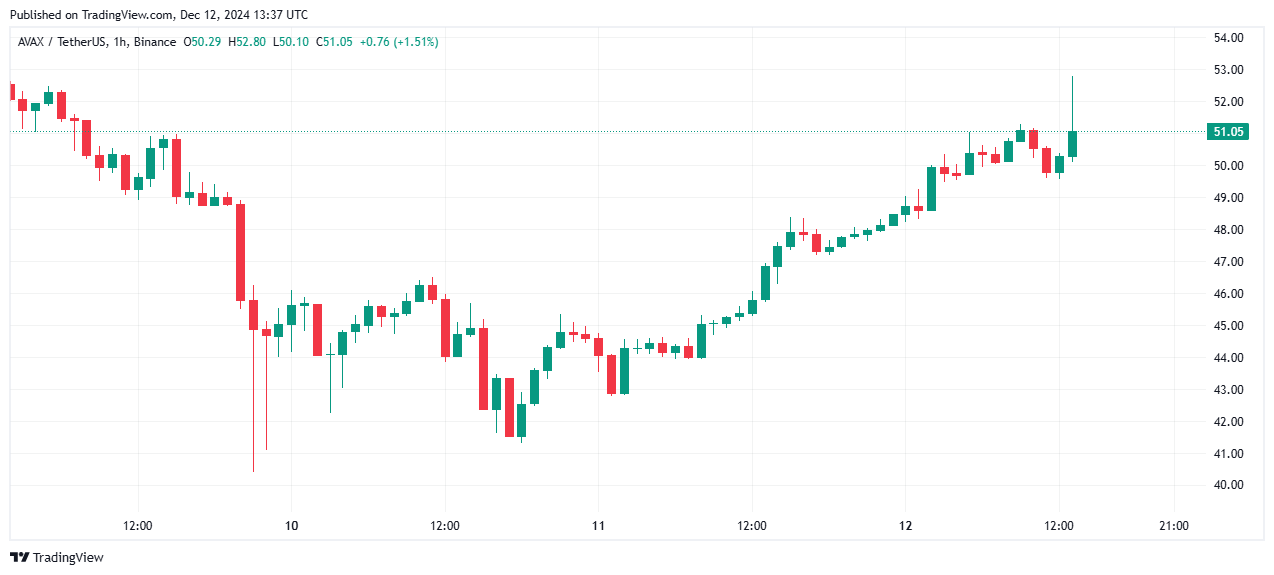
Task: Click date label 10 on time axis
Action: tap(291, 526)
